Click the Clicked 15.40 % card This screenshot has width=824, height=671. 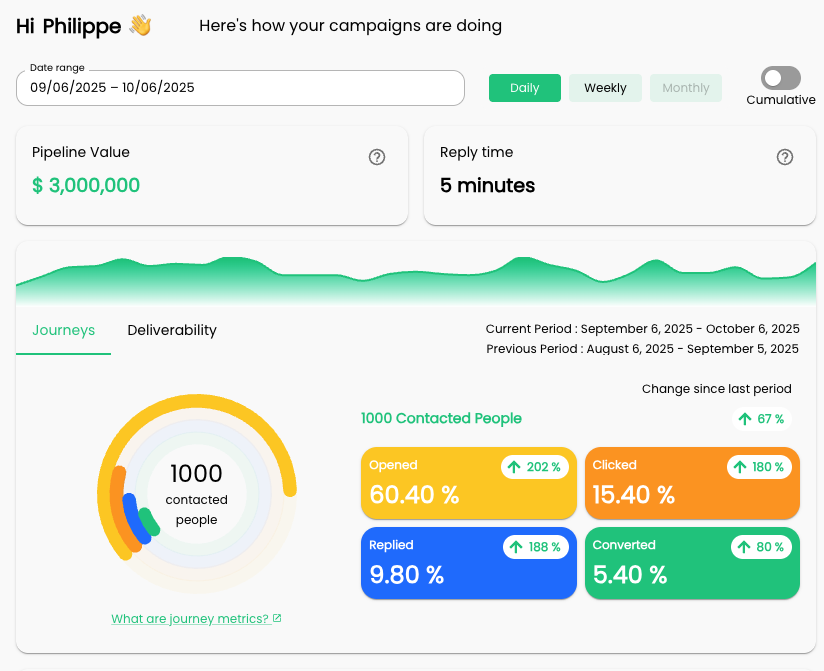point(692,483)
